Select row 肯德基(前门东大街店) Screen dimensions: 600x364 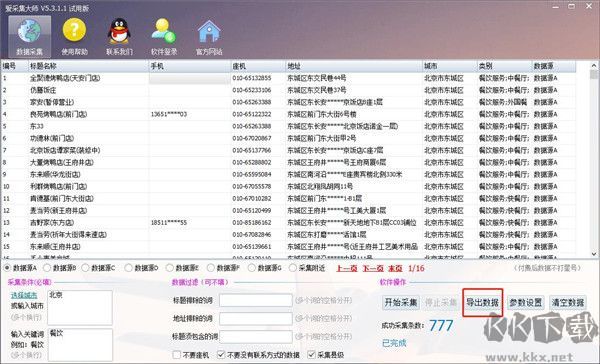pyautogui.click(x=289, y=199)
